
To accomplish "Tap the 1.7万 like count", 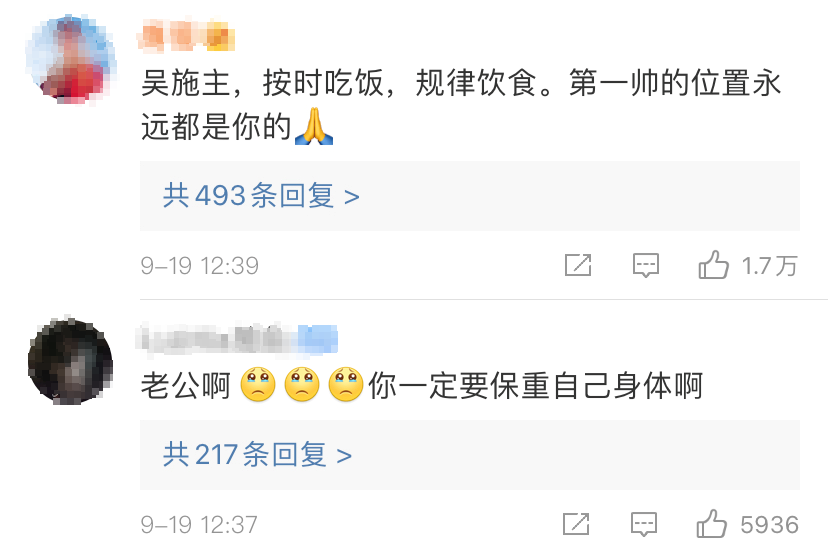I will [x=769, y=266].
